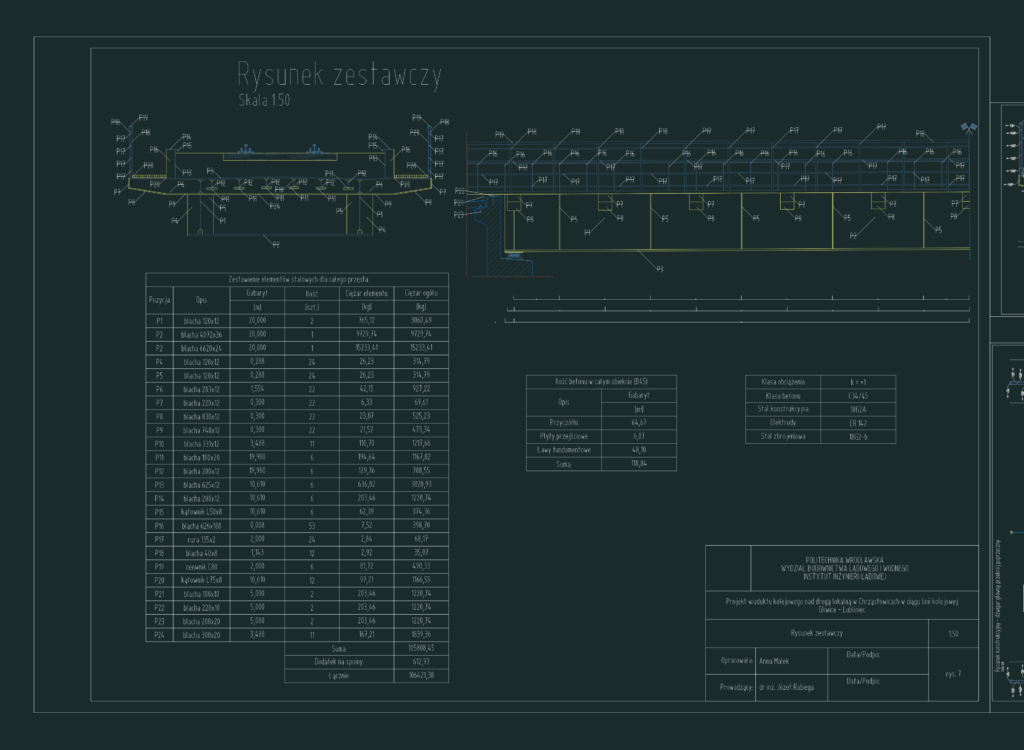The width and height of the screenshot is (1024, 750).
Task: Click the total 'Suma:' label under steel table
Action: coord(339,649)
